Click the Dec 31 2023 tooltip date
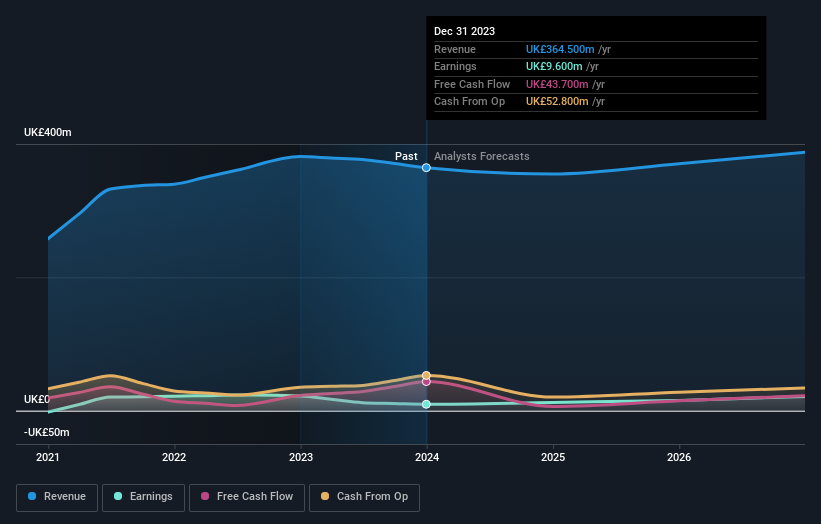The height and width of the screenshot is (524, 821). pos(464,31)
